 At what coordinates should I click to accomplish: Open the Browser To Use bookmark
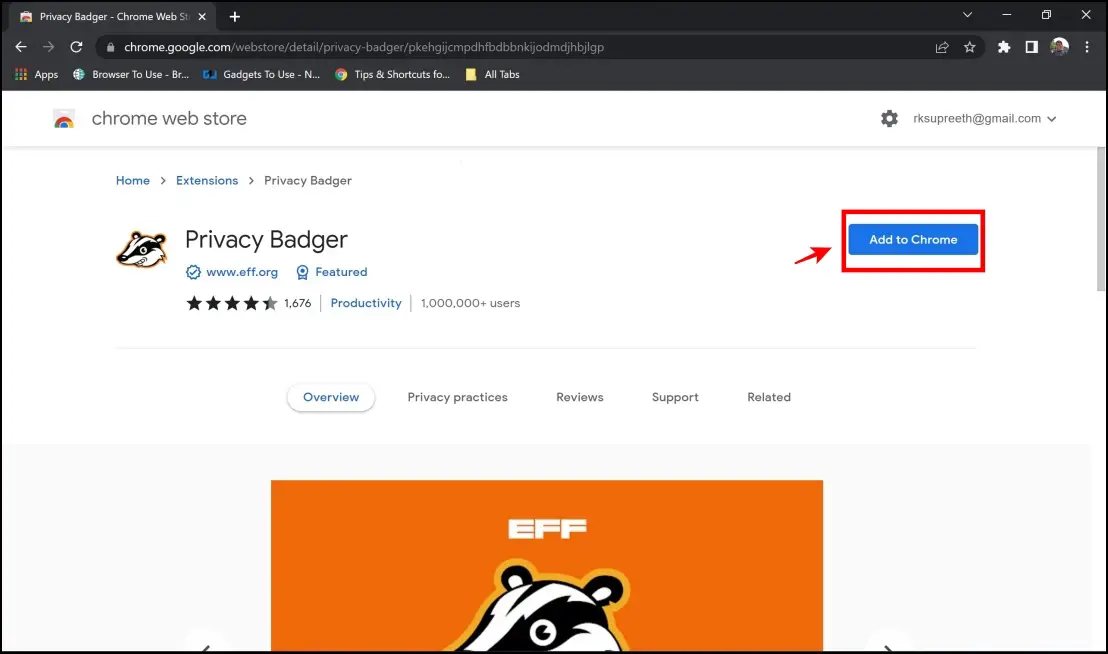point(131,74)
